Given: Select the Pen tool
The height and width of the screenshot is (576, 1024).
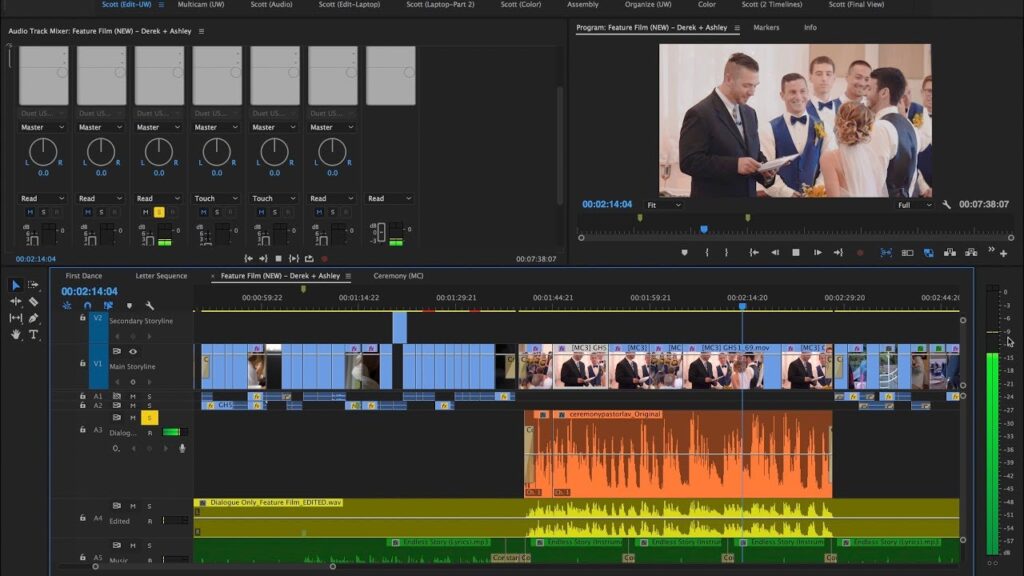Looking at the screenshot, I should pyautogui.click(x=33, y=318).
